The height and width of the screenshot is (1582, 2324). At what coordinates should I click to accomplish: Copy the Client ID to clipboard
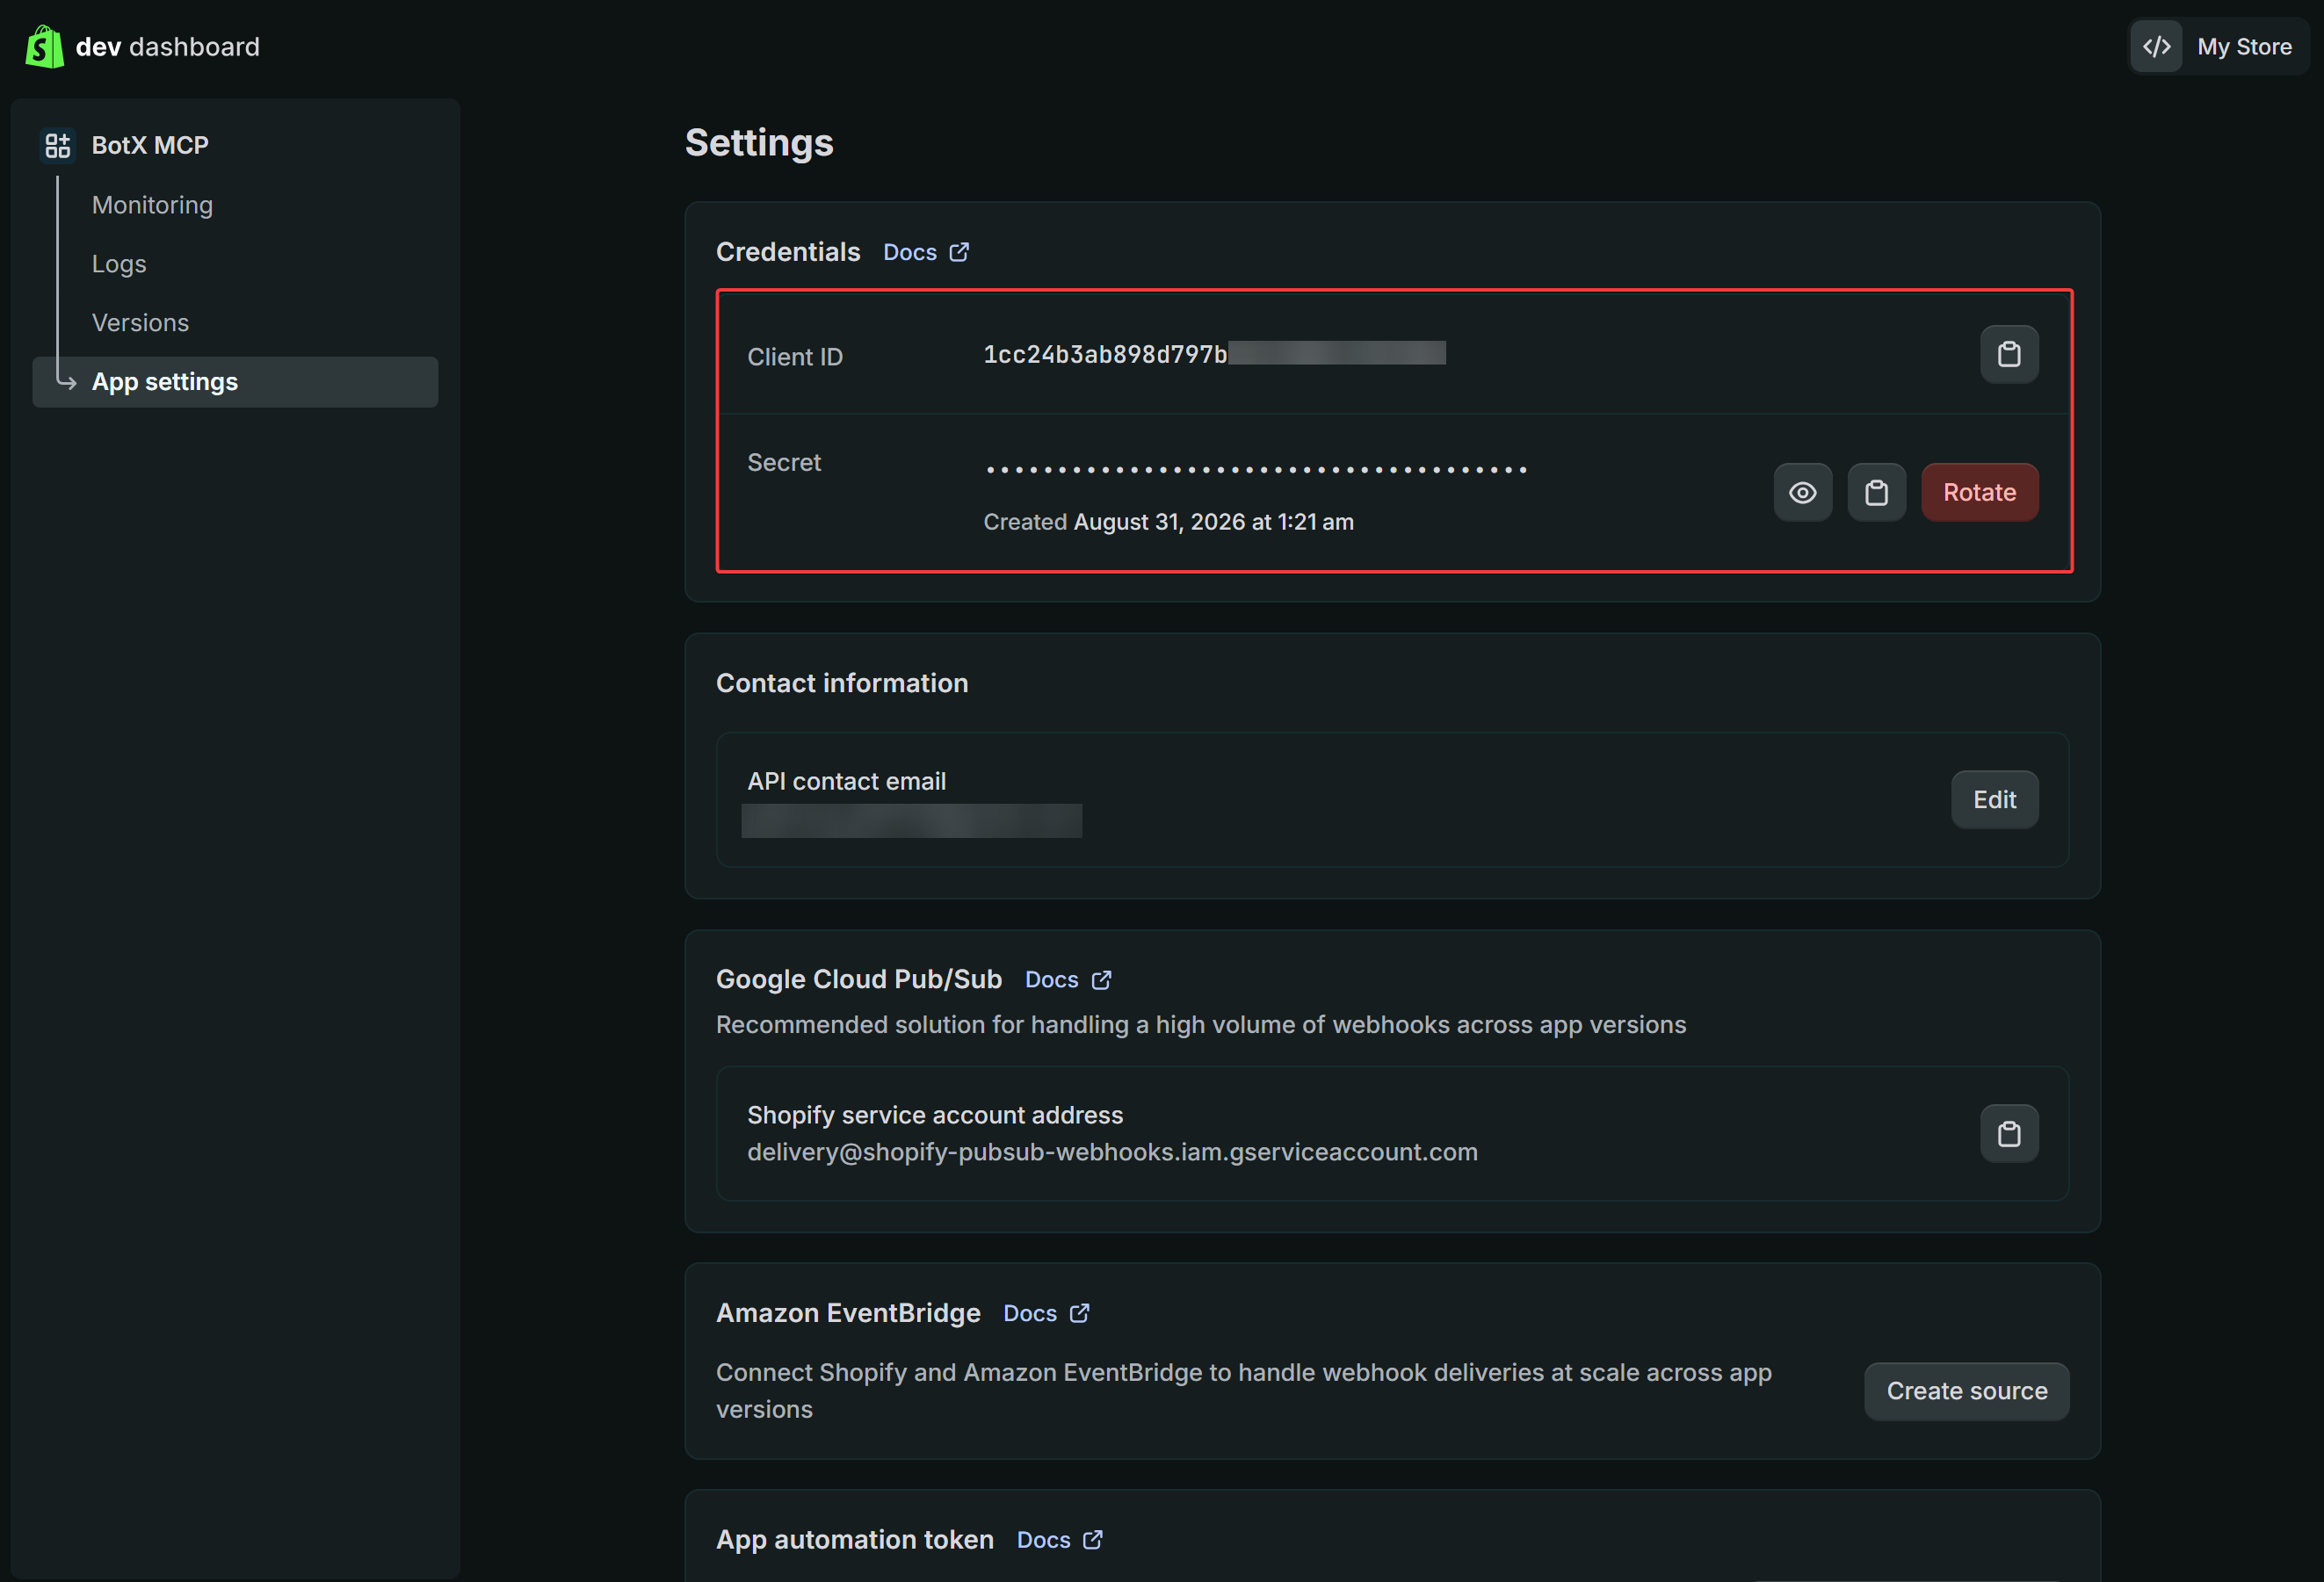(x=2009, y=354)
